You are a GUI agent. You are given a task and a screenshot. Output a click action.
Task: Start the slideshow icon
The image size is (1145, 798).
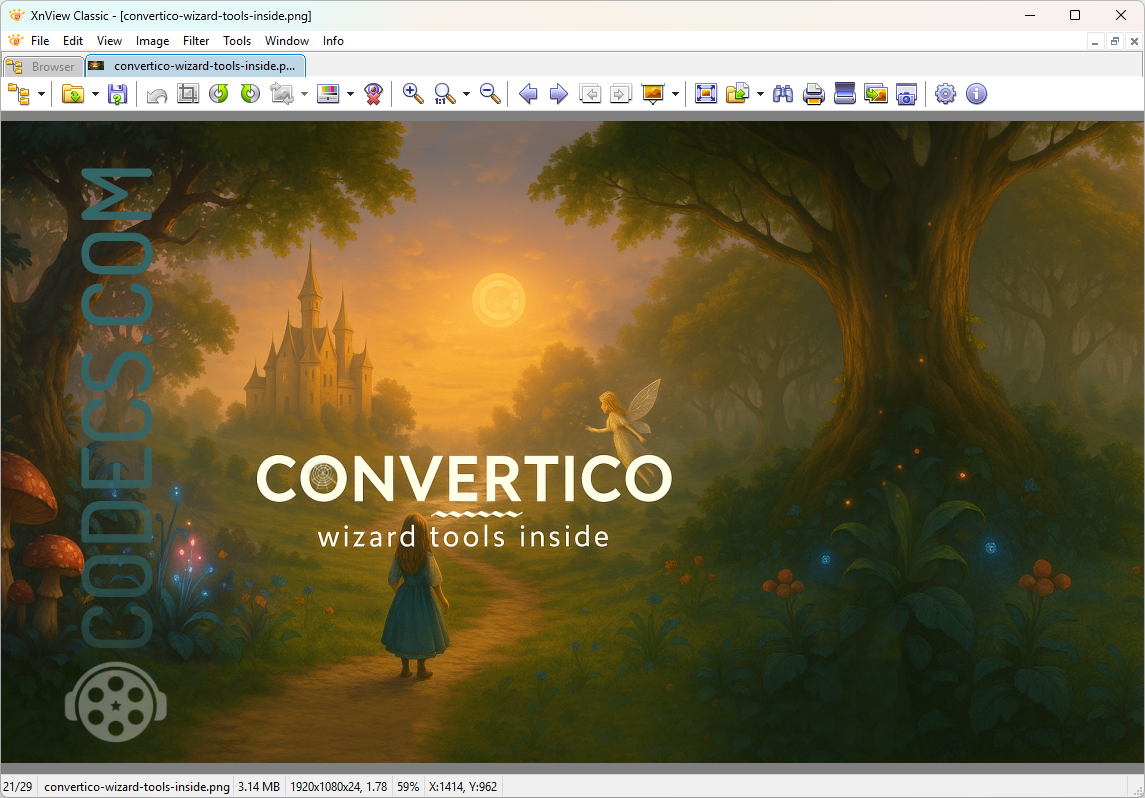coord(653,94)
